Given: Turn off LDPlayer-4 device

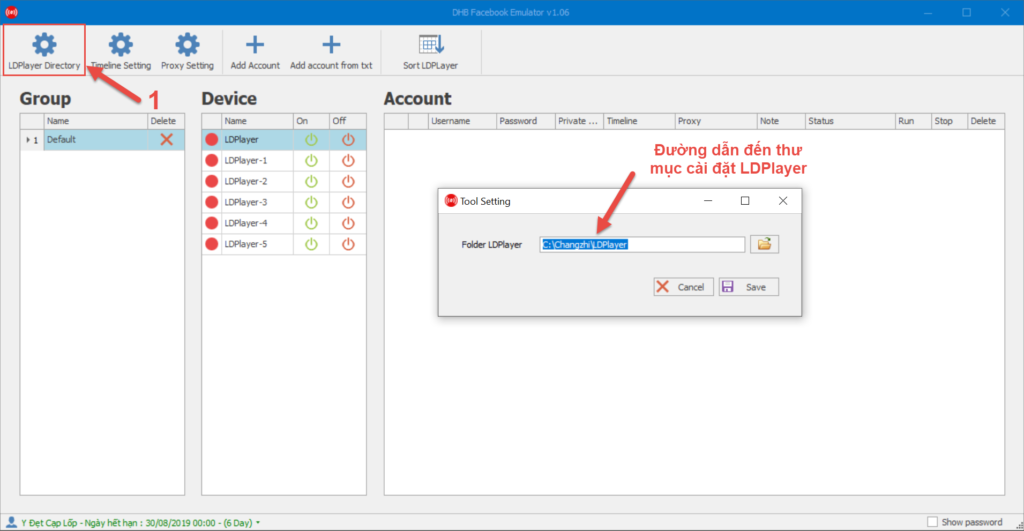Looking at the screenshot, I should (348, 223).
